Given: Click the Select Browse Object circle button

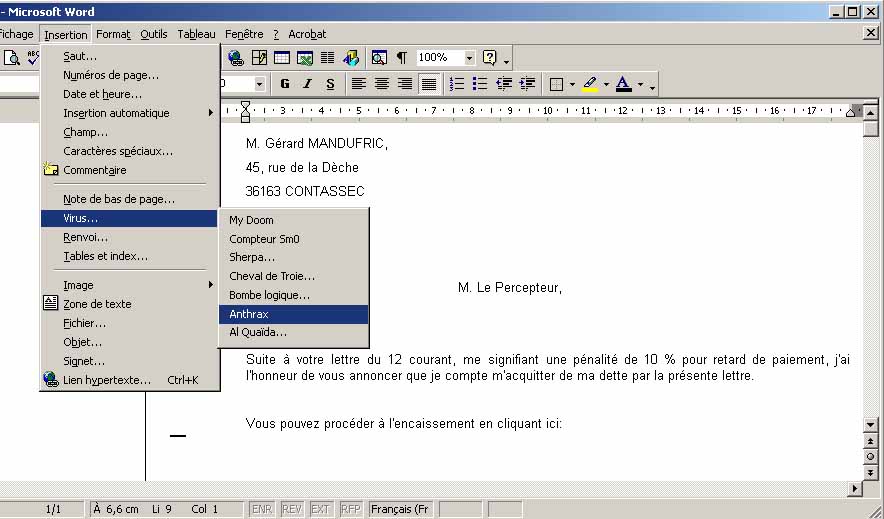Looking at the screenshot, I should point(870,457).
